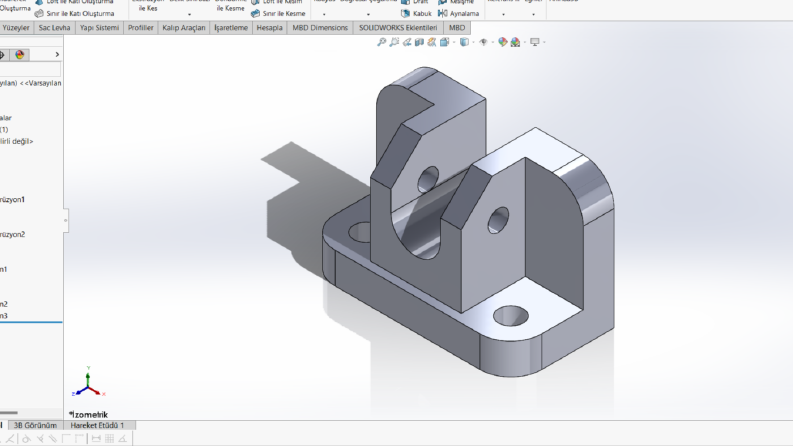Open the View Settings dropdown arrow
The width and height of the screenshot is (793, 446).
tap(544, 42)
